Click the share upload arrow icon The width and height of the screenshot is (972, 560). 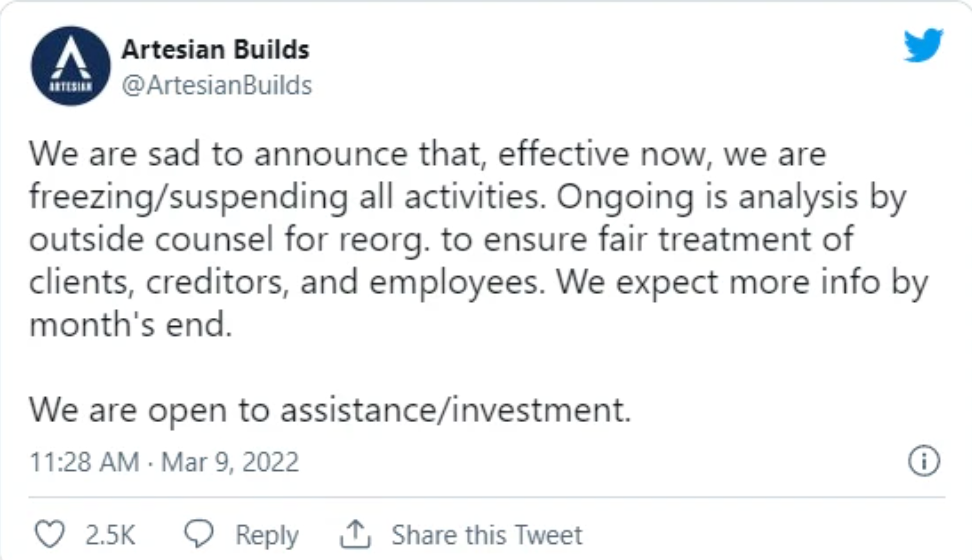[x=355, y=534]
